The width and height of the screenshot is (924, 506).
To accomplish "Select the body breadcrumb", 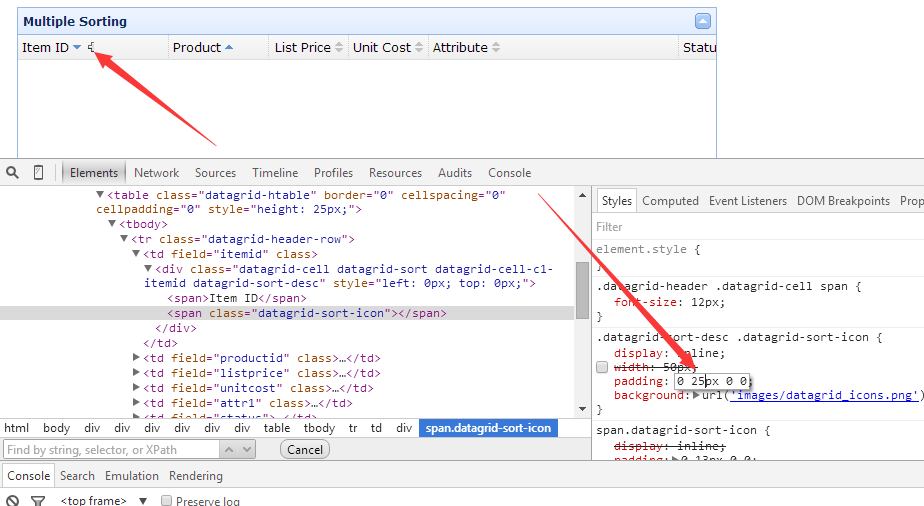I will (56, 428).
